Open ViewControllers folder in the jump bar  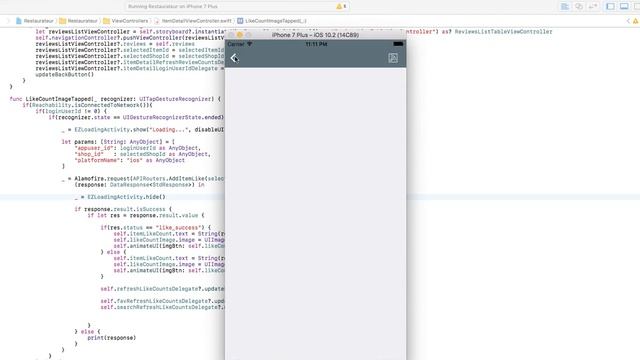coord(126,21)
